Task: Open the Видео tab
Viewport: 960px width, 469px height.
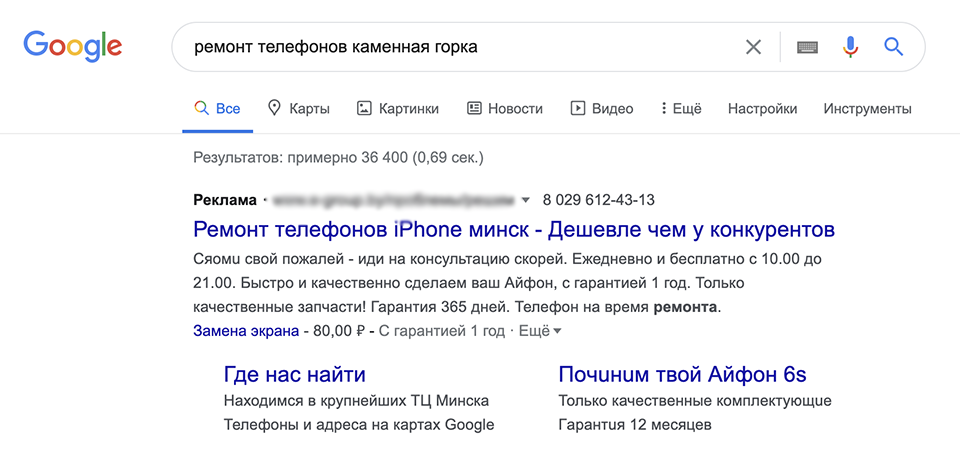Action: tap(602, 109)
